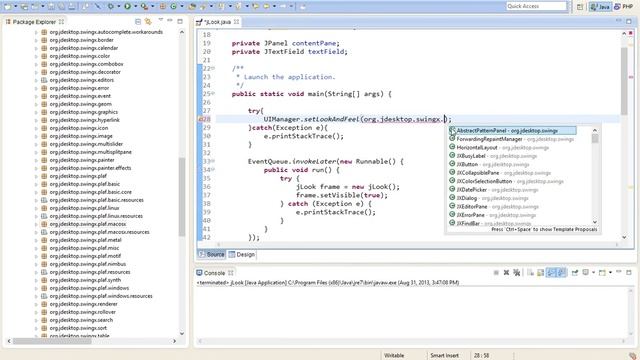Click the New Java Package icon
This screenshot has width=640, height=360.
point(162,7)
